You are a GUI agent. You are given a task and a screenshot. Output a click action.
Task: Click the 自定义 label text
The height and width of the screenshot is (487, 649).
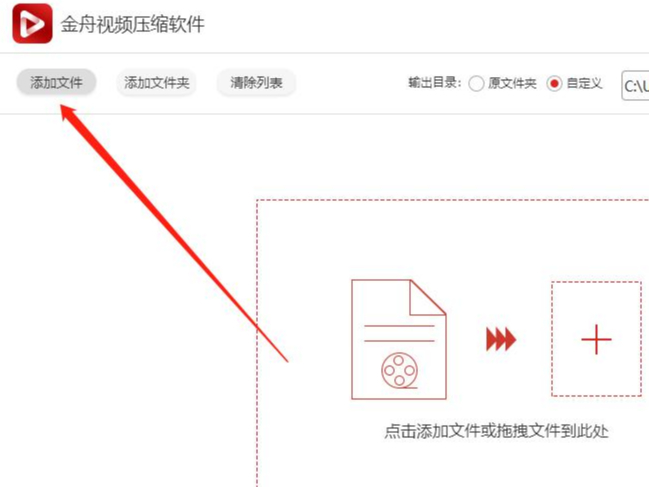click(x=584, y=84)
